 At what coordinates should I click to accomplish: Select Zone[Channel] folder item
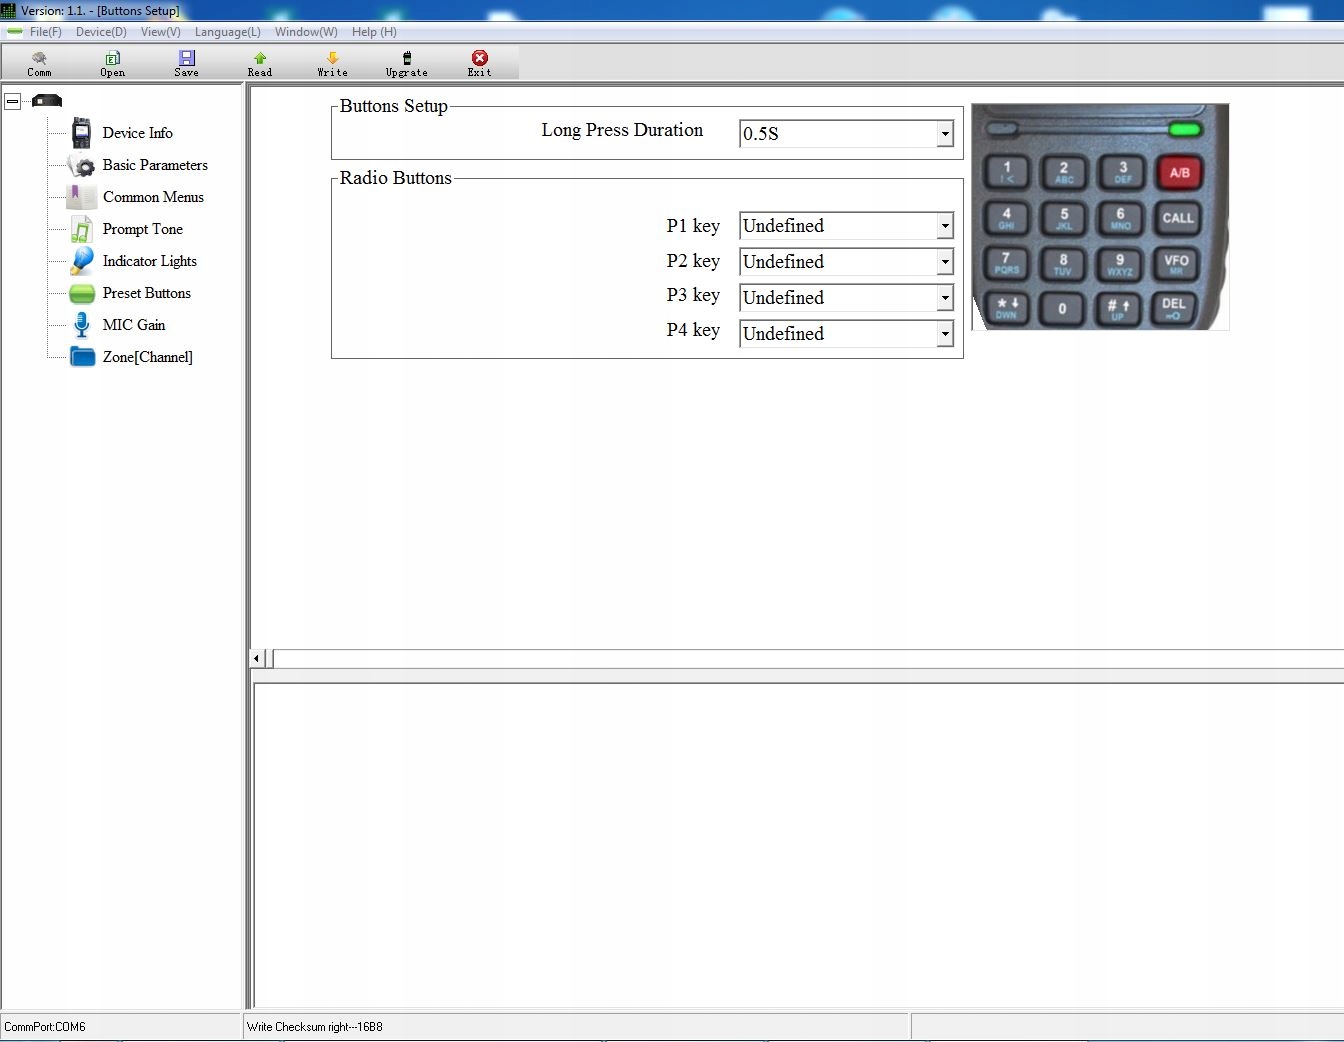[147, 357]
